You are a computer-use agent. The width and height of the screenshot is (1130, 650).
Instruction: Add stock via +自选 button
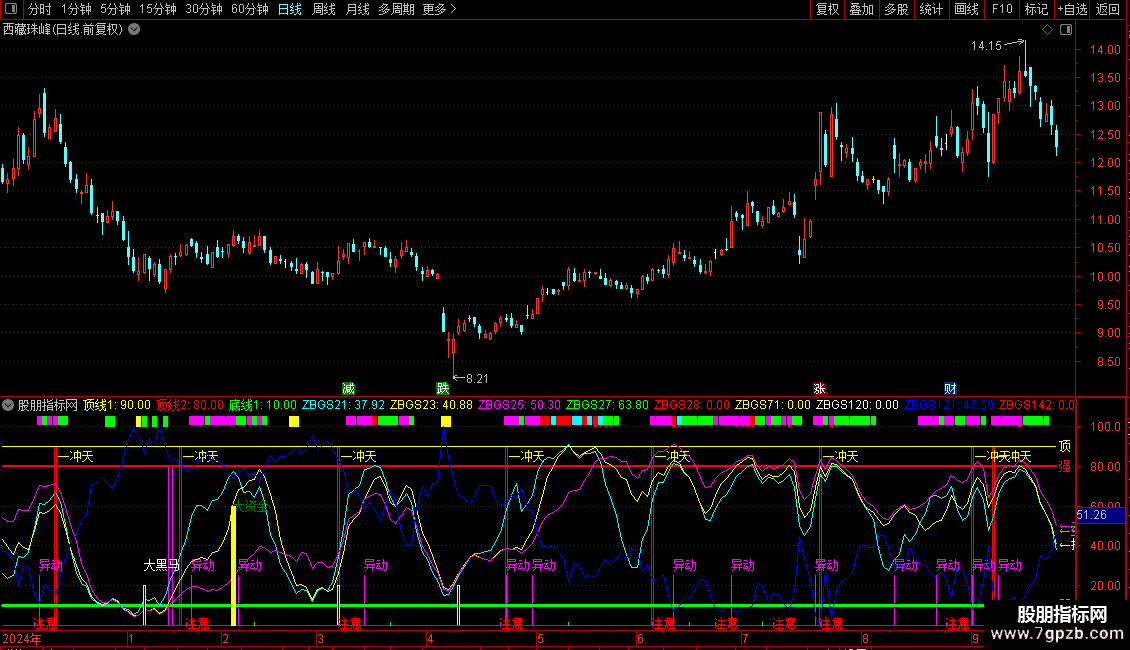(1072, 9)
